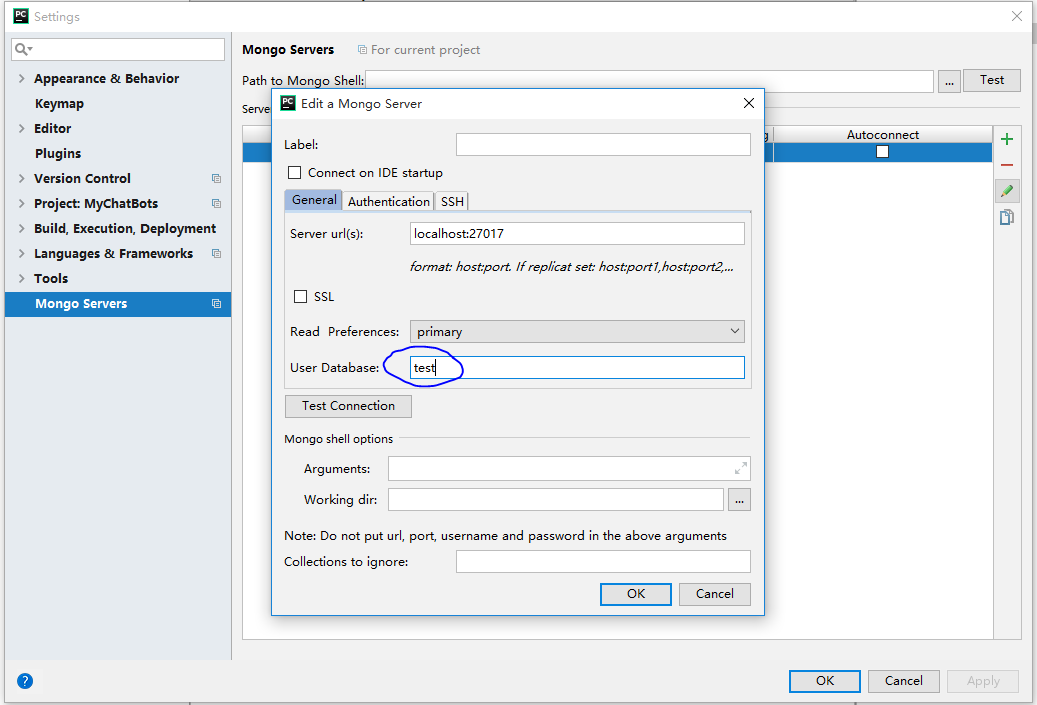
Task: Click the Server url(s) field
Action: point(577,233)
